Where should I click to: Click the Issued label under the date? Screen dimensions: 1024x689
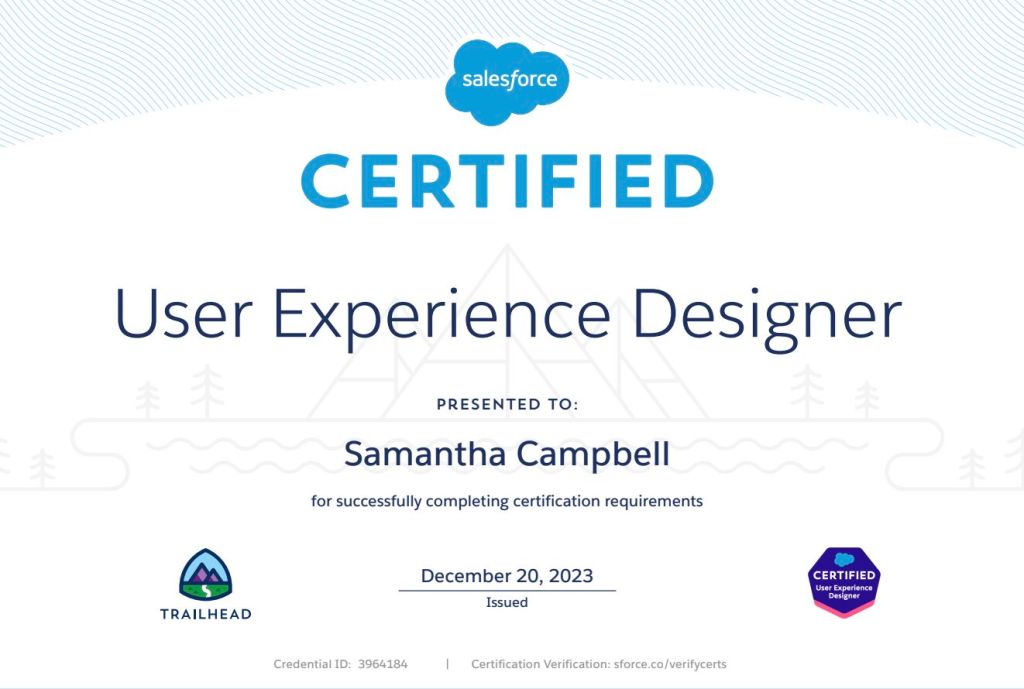click(506, 603)
